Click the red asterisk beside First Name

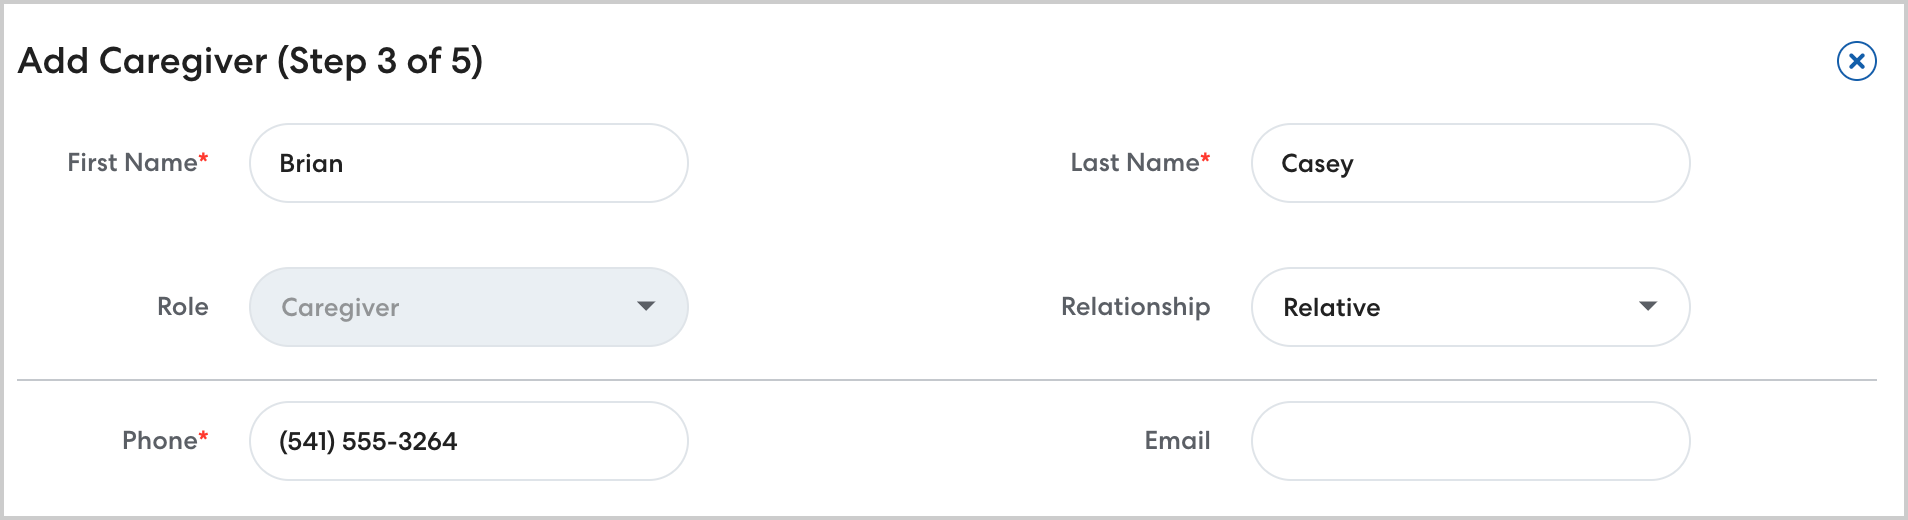(x=204, y=158)
